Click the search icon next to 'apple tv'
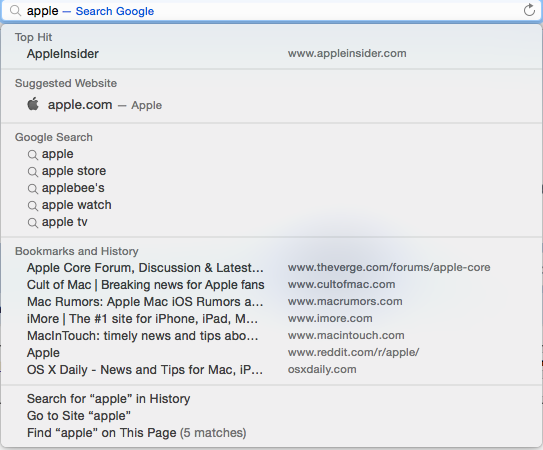The image size is (543, 450). [33, 222]
